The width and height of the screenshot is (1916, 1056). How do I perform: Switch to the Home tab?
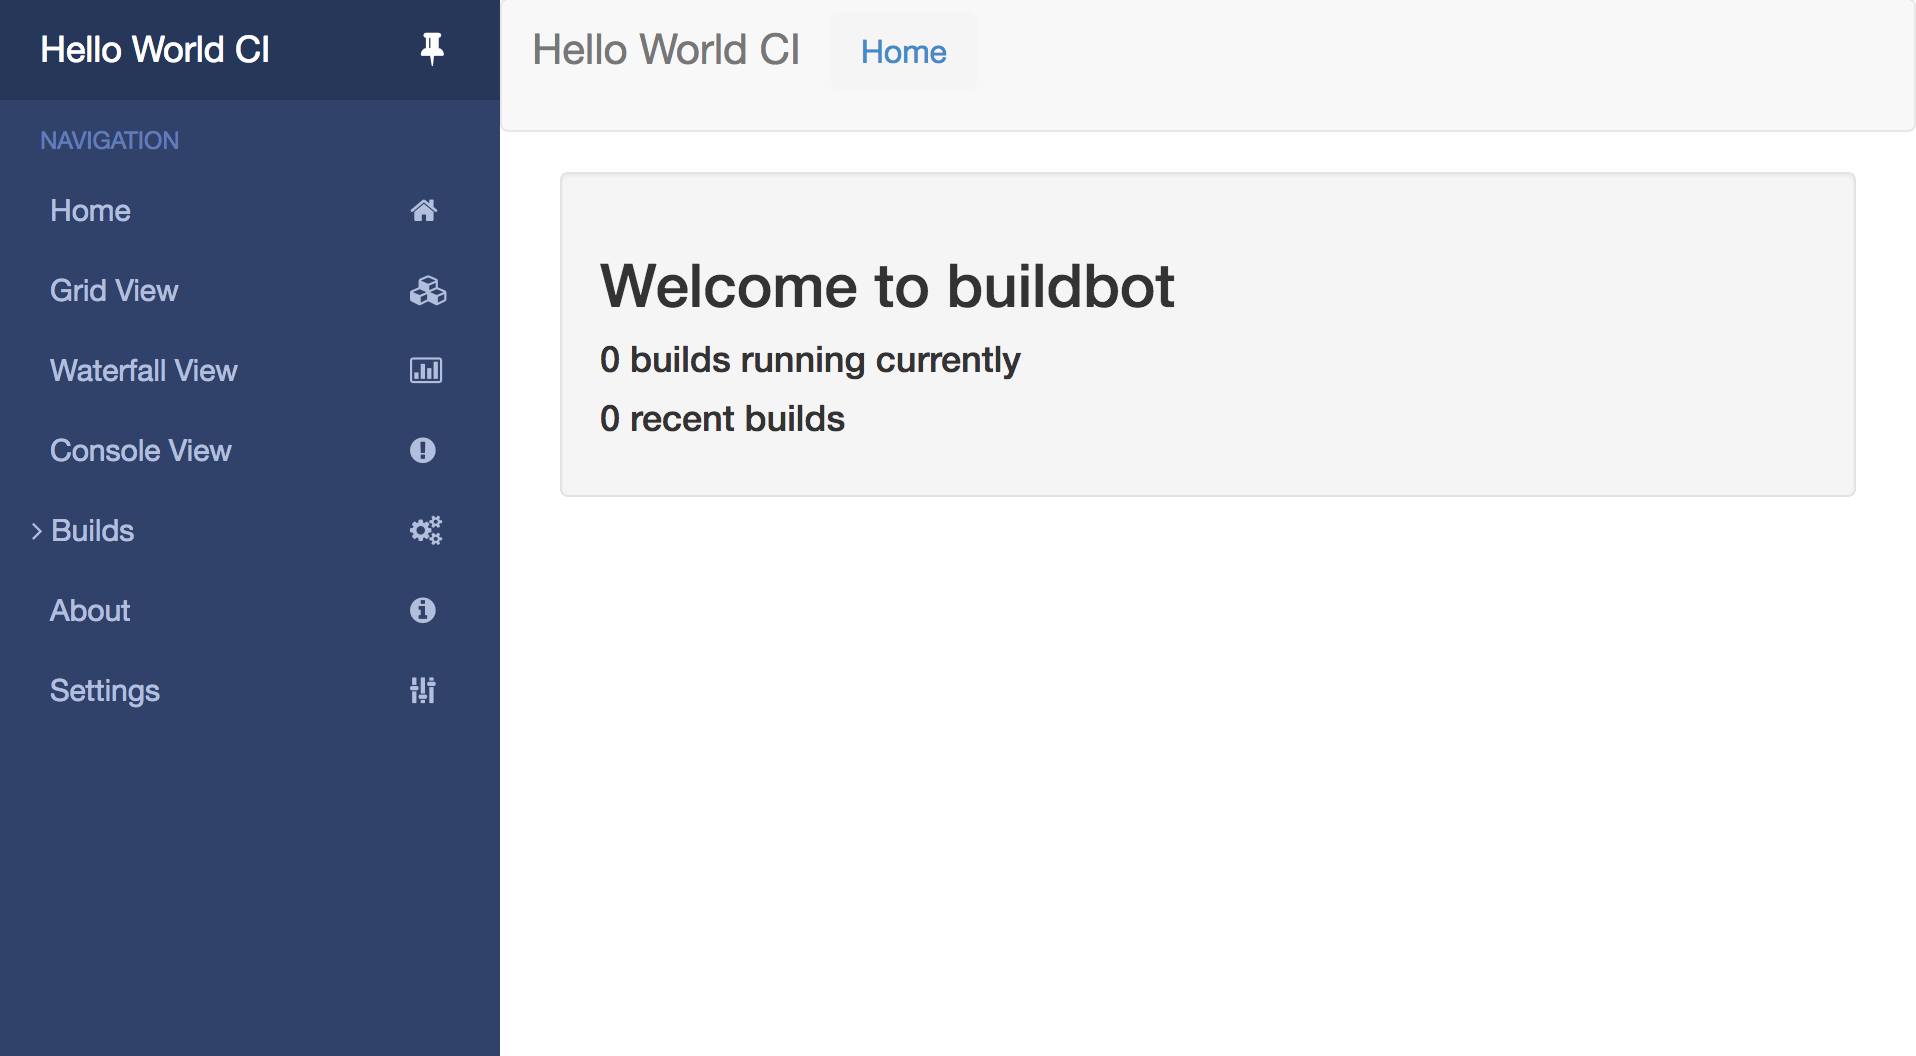coord(902,51)
